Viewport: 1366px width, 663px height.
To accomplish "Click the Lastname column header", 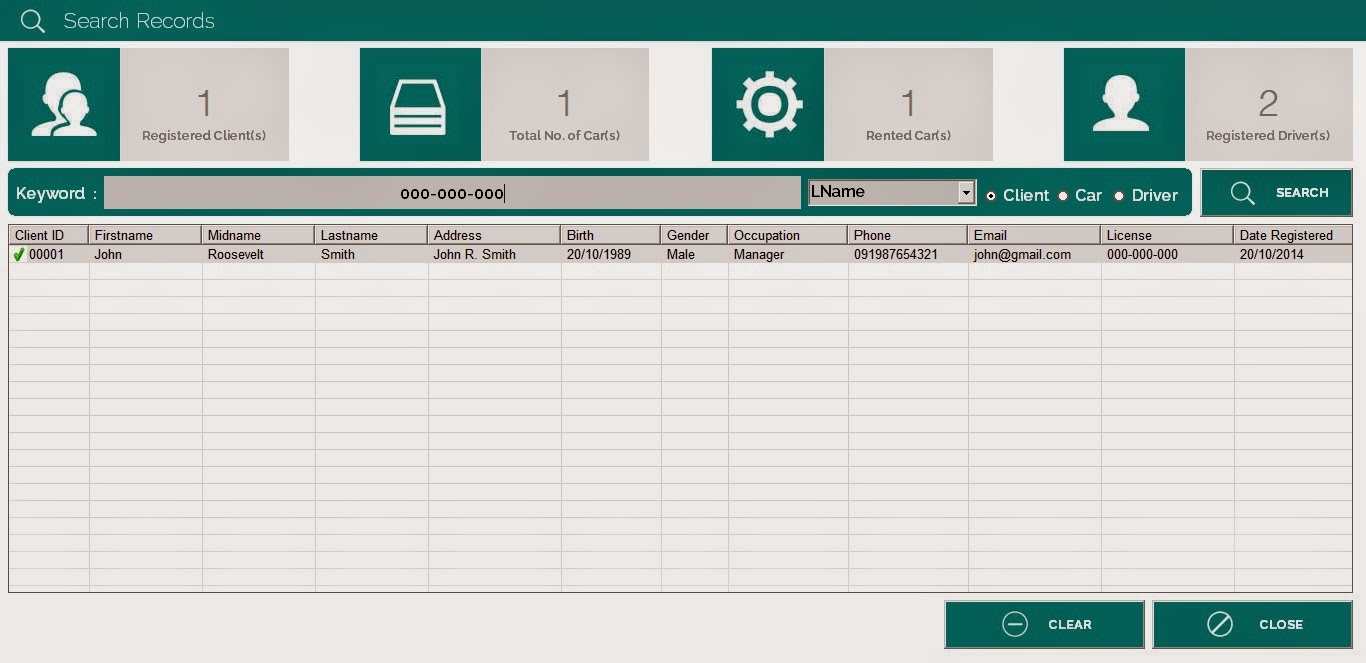I will pyautogui.click(x=370, y=234).
